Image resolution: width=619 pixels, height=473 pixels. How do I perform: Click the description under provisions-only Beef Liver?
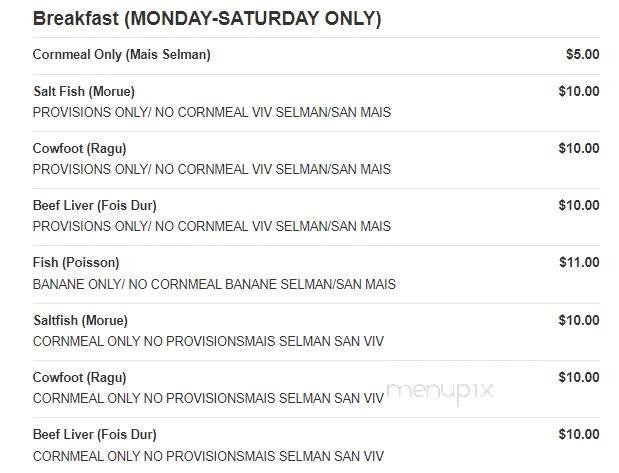pos(211,226)
